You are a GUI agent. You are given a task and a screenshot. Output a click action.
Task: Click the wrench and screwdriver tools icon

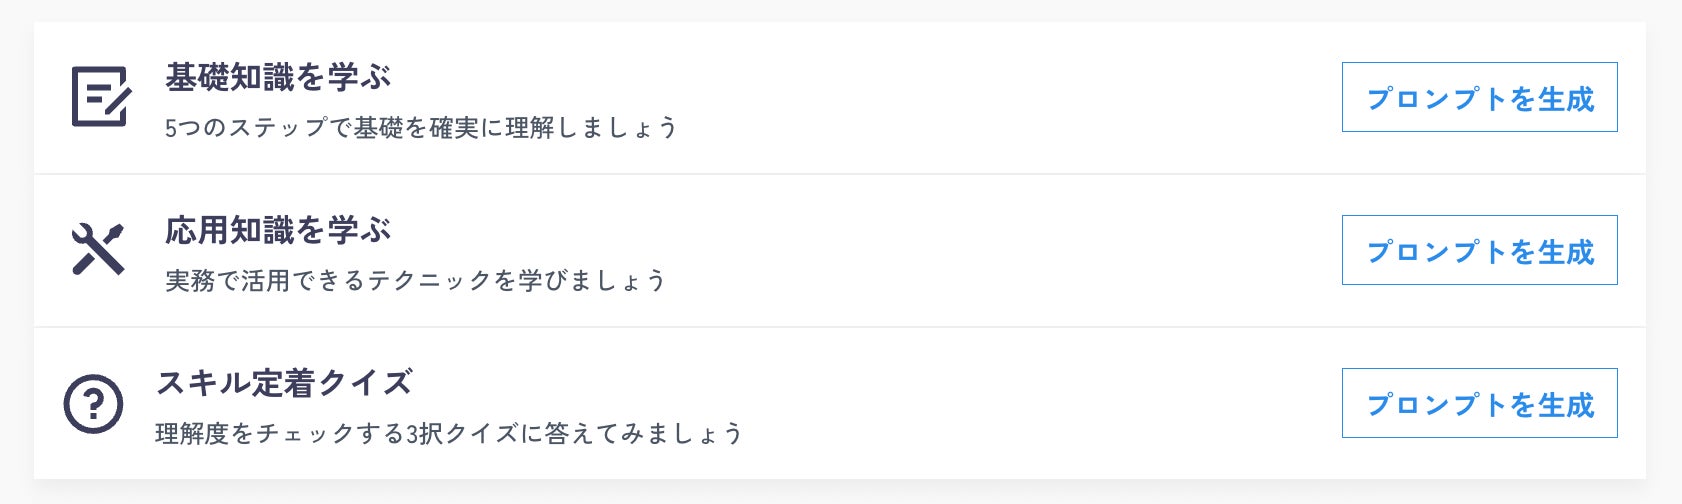tap(98, 249)
